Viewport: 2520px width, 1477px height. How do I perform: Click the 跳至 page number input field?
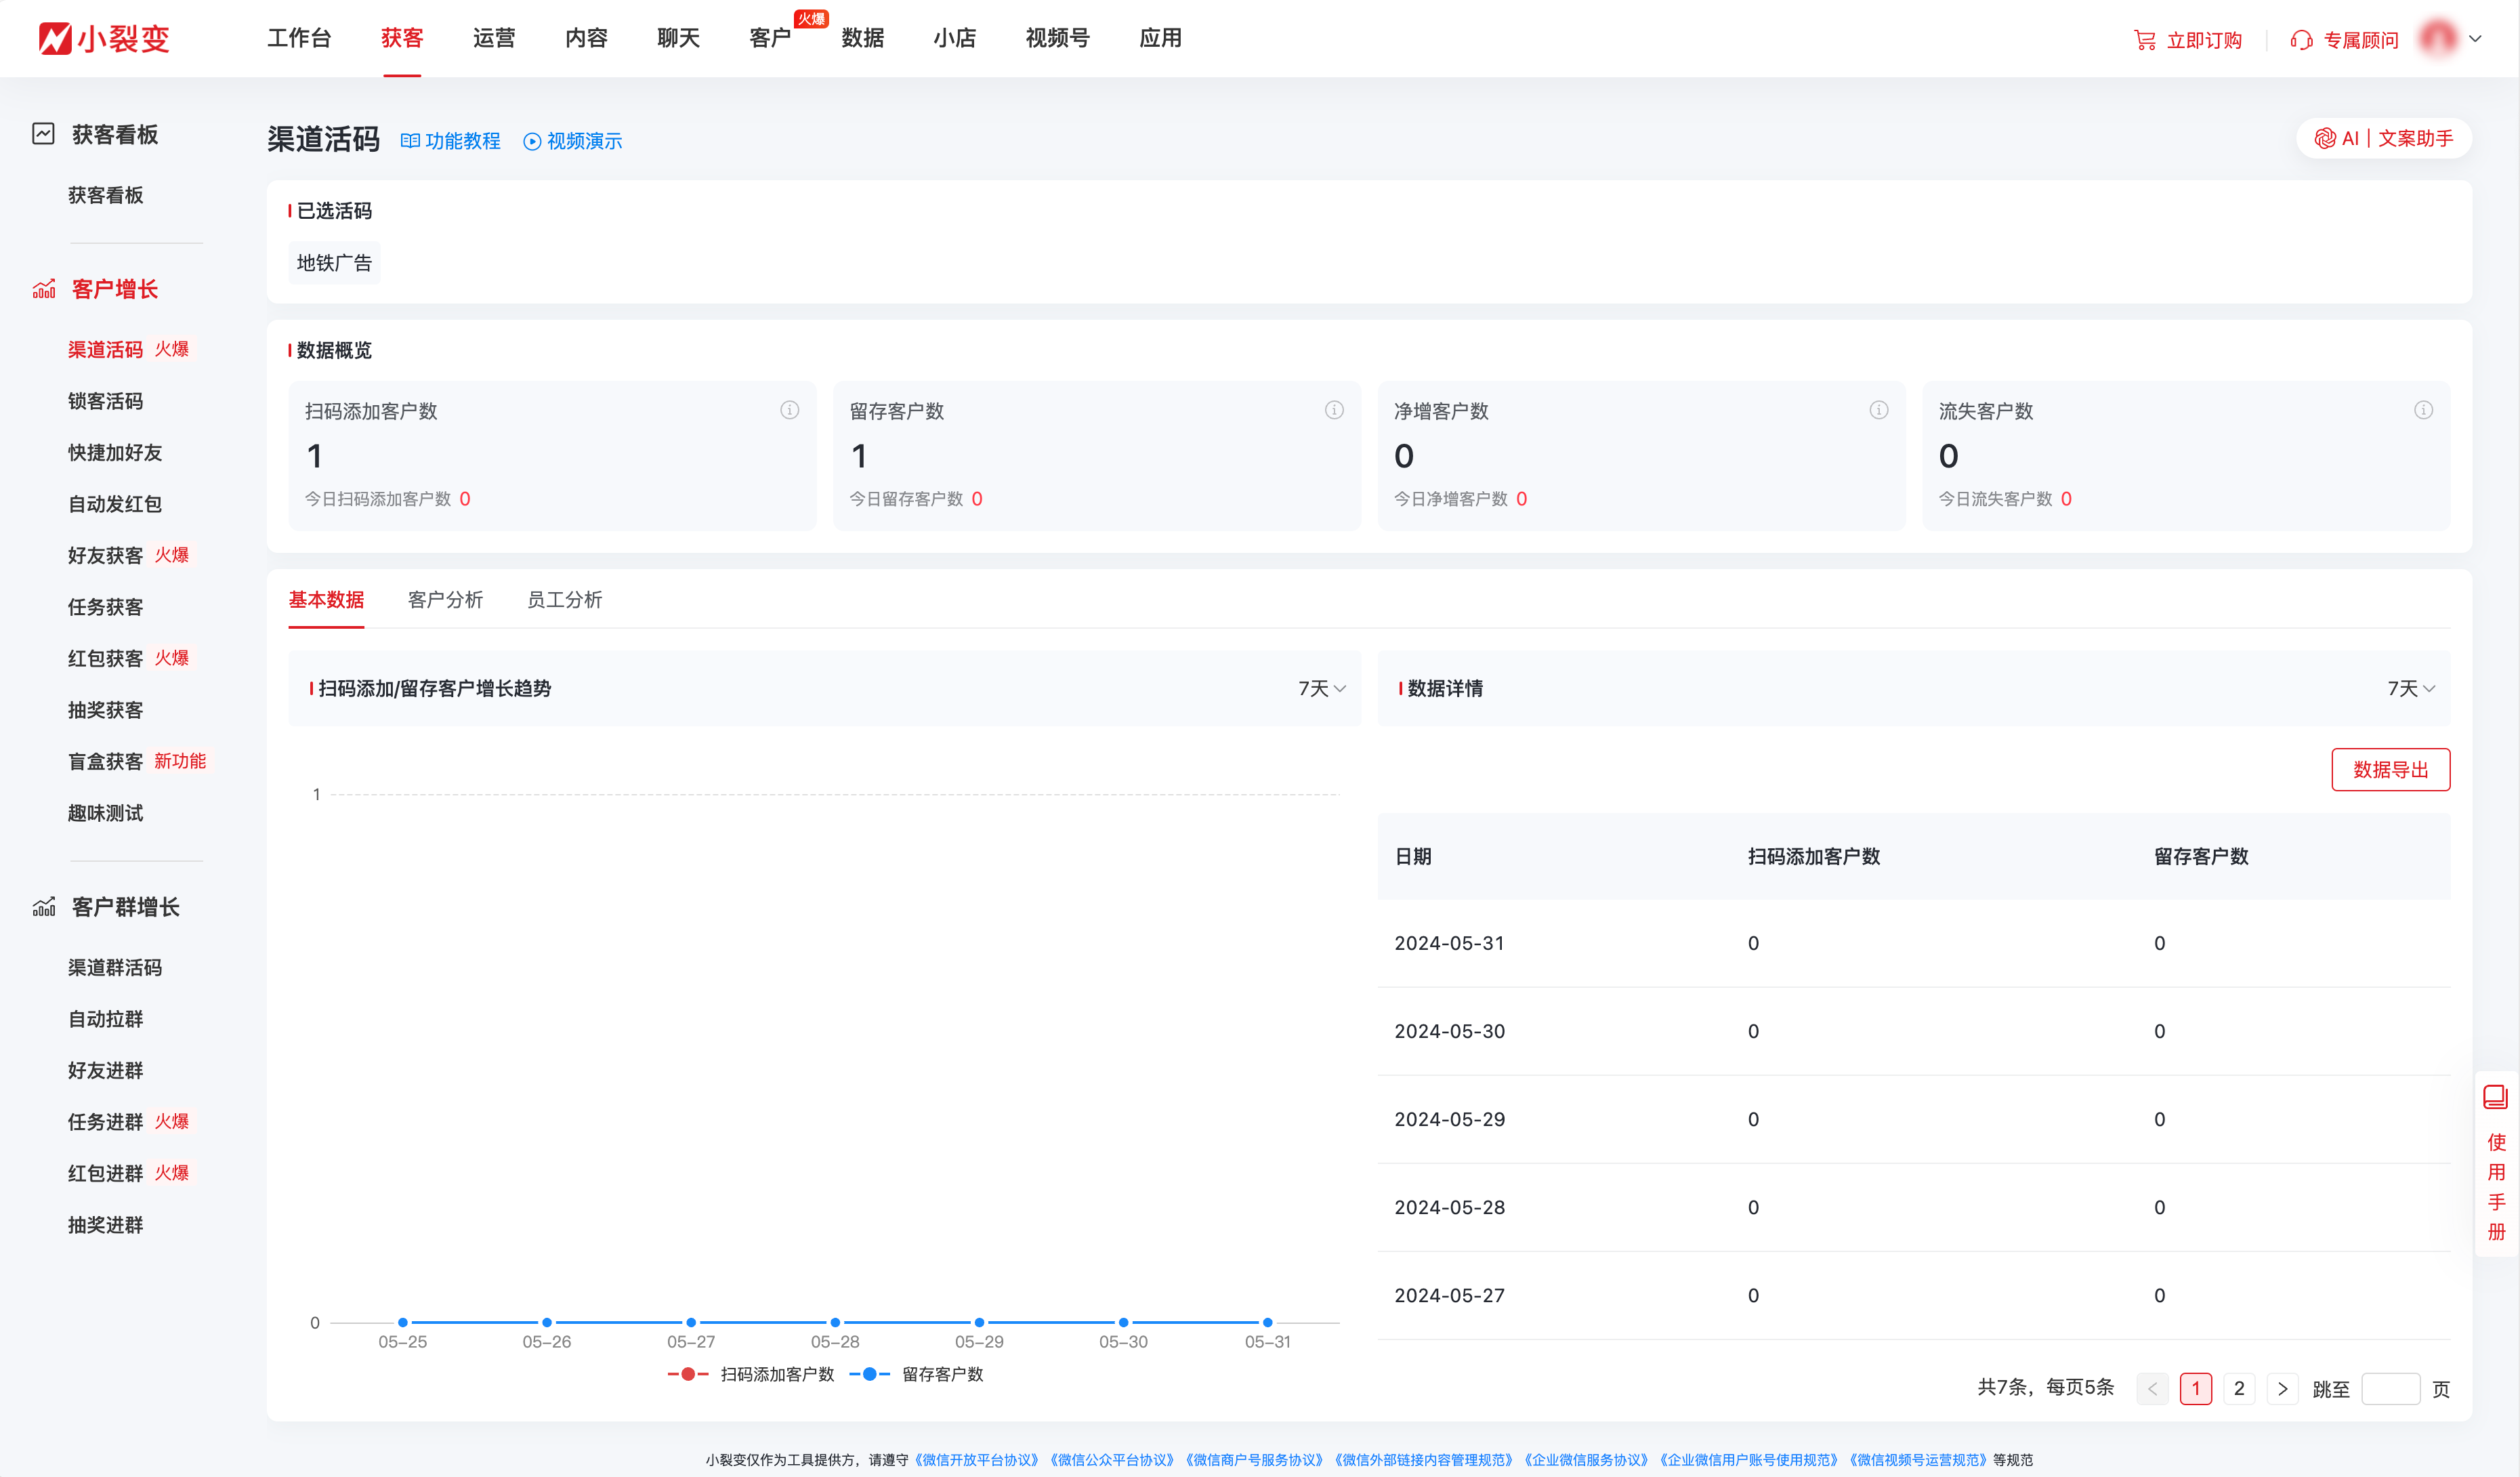point(2391,1388)
